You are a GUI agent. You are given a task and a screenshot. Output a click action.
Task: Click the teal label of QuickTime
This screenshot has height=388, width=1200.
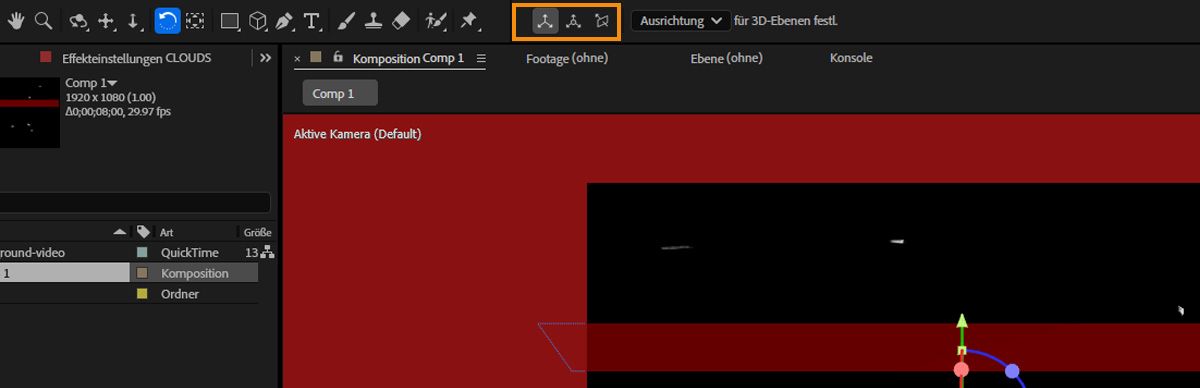pyautogui.click(x=142, y=253)
